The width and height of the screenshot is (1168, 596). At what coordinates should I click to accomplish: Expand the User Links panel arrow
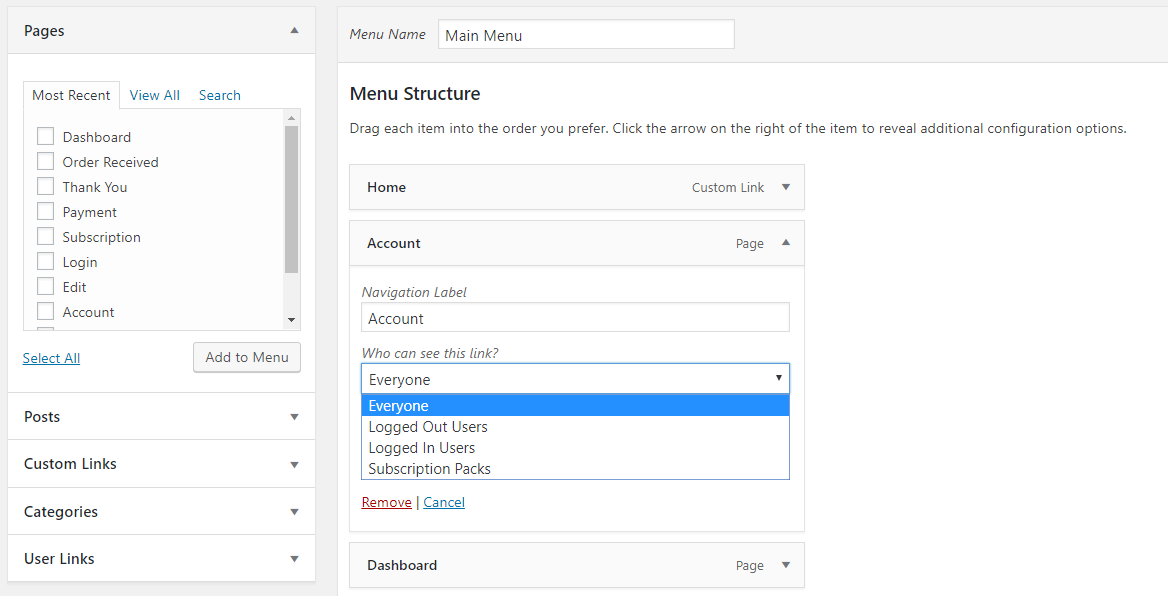point(294,559)
